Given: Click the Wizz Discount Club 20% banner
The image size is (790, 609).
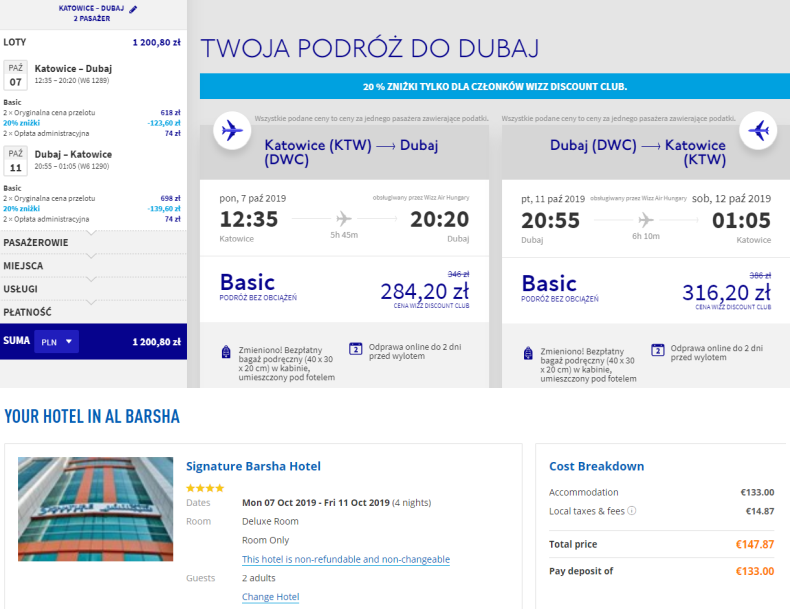Looking at the screenshot, I should click(x=495, y=86).
